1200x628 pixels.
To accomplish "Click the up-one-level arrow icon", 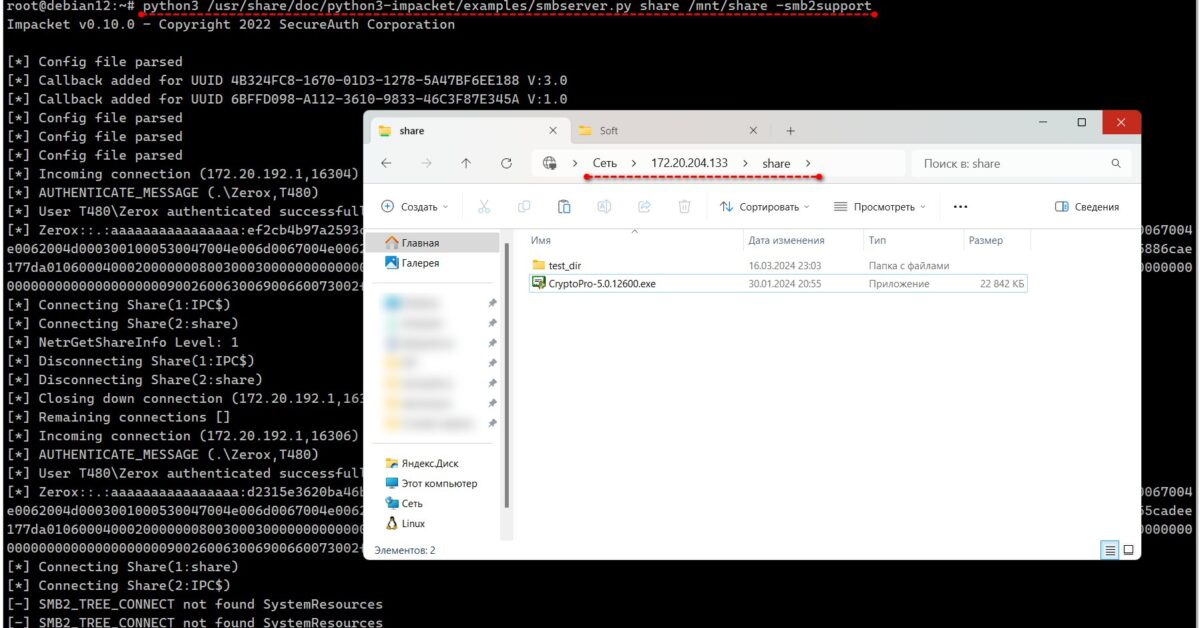I will 466,162.
